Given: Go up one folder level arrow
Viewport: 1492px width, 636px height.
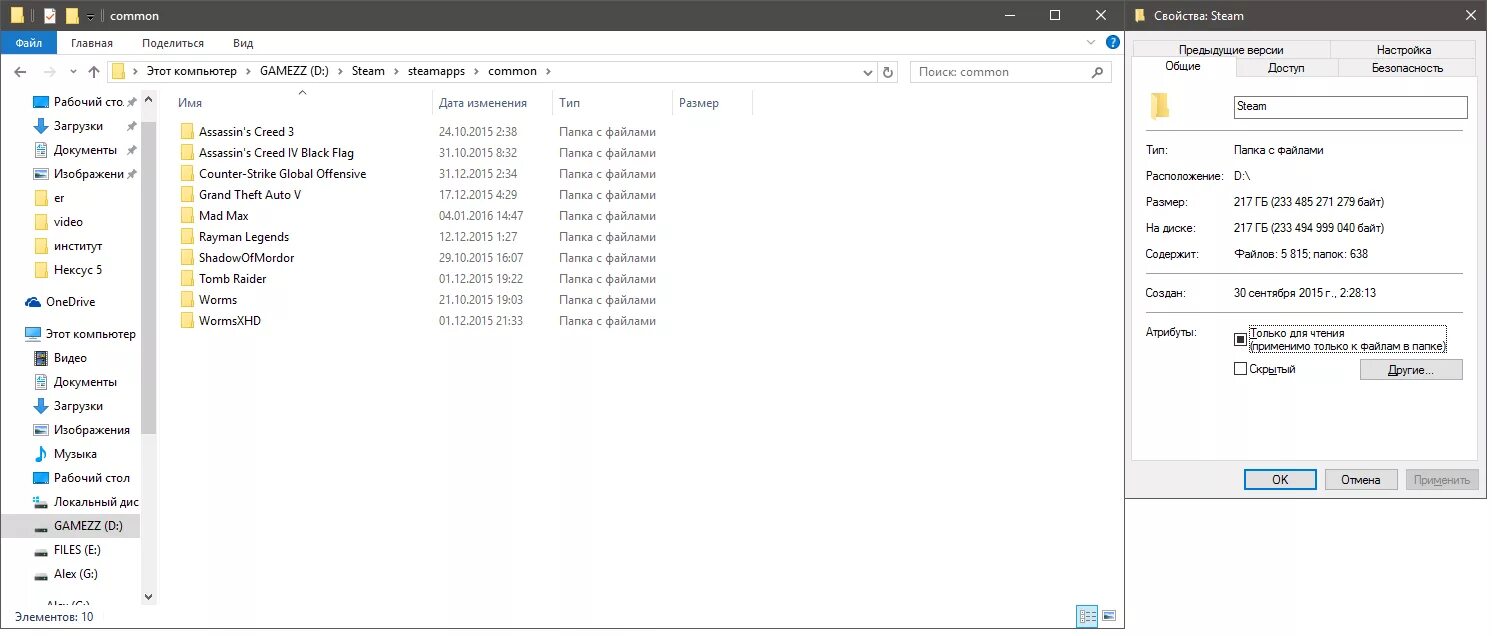Looking at the screenshot, I should pyautogui.click(x=94, y=72).
